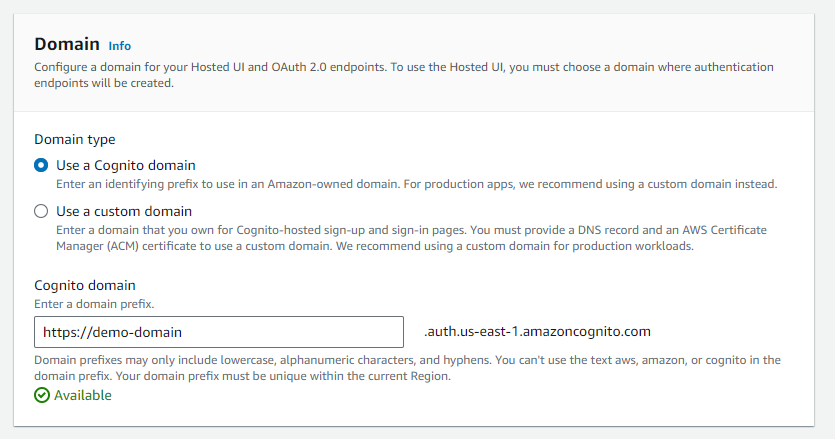Click the 'Use a Cognito domain' label

[x=125, y=165]
